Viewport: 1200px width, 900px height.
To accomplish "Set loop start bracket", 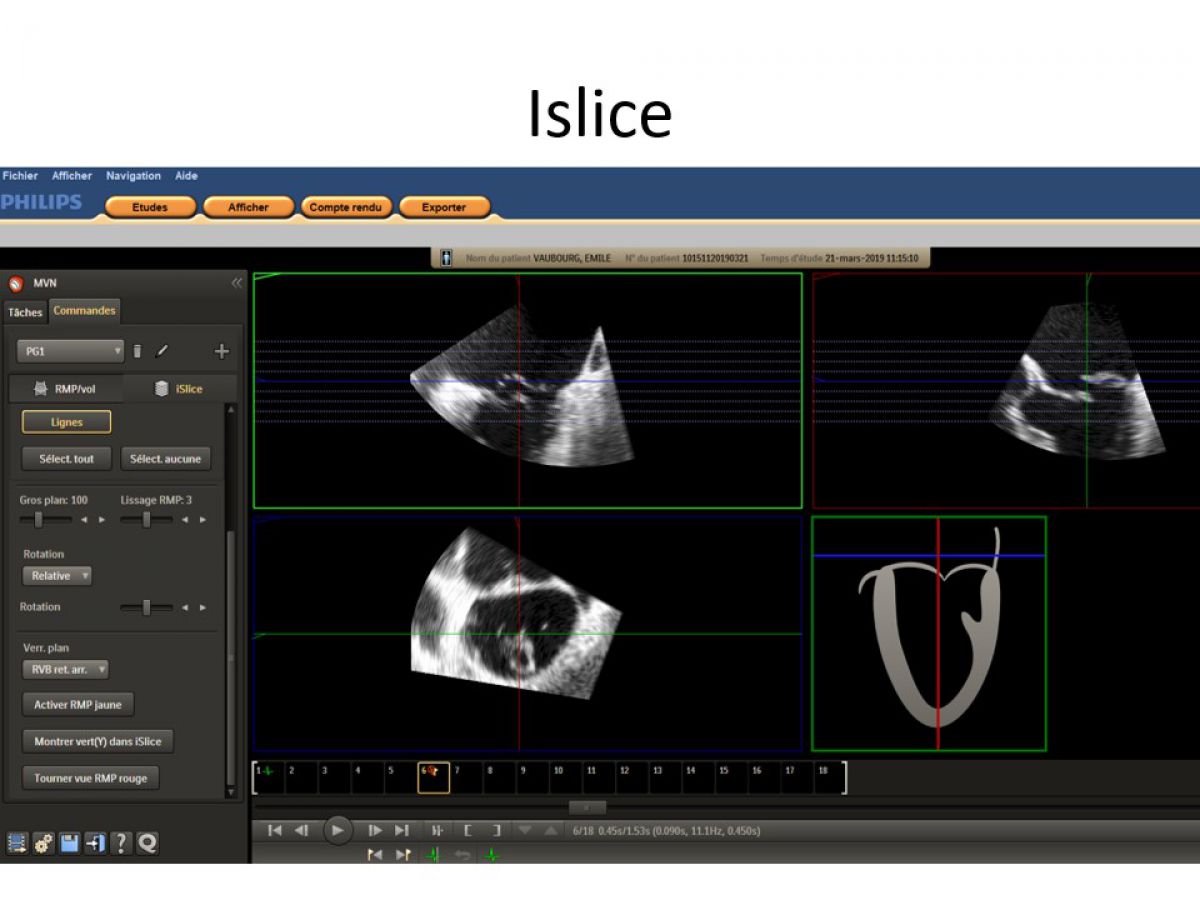I will coord(467,830).
